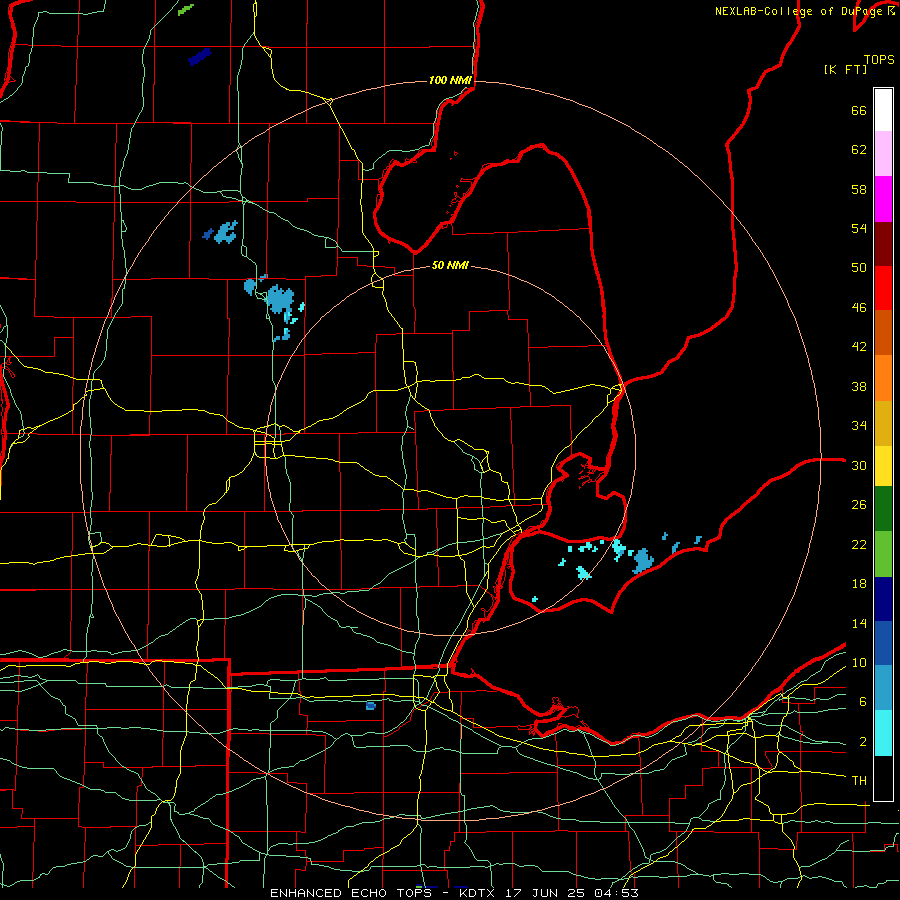Click the '14' legend value
This screenshot has width=900, height=900.
(859, 623)
